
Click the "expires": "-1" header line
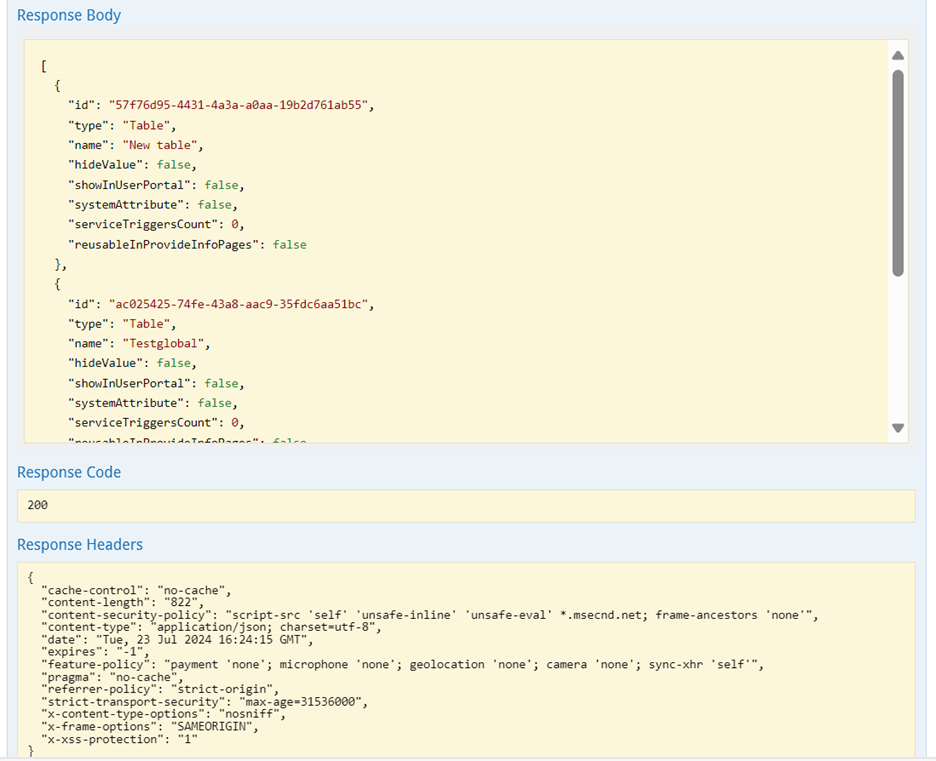click(95, 652)
